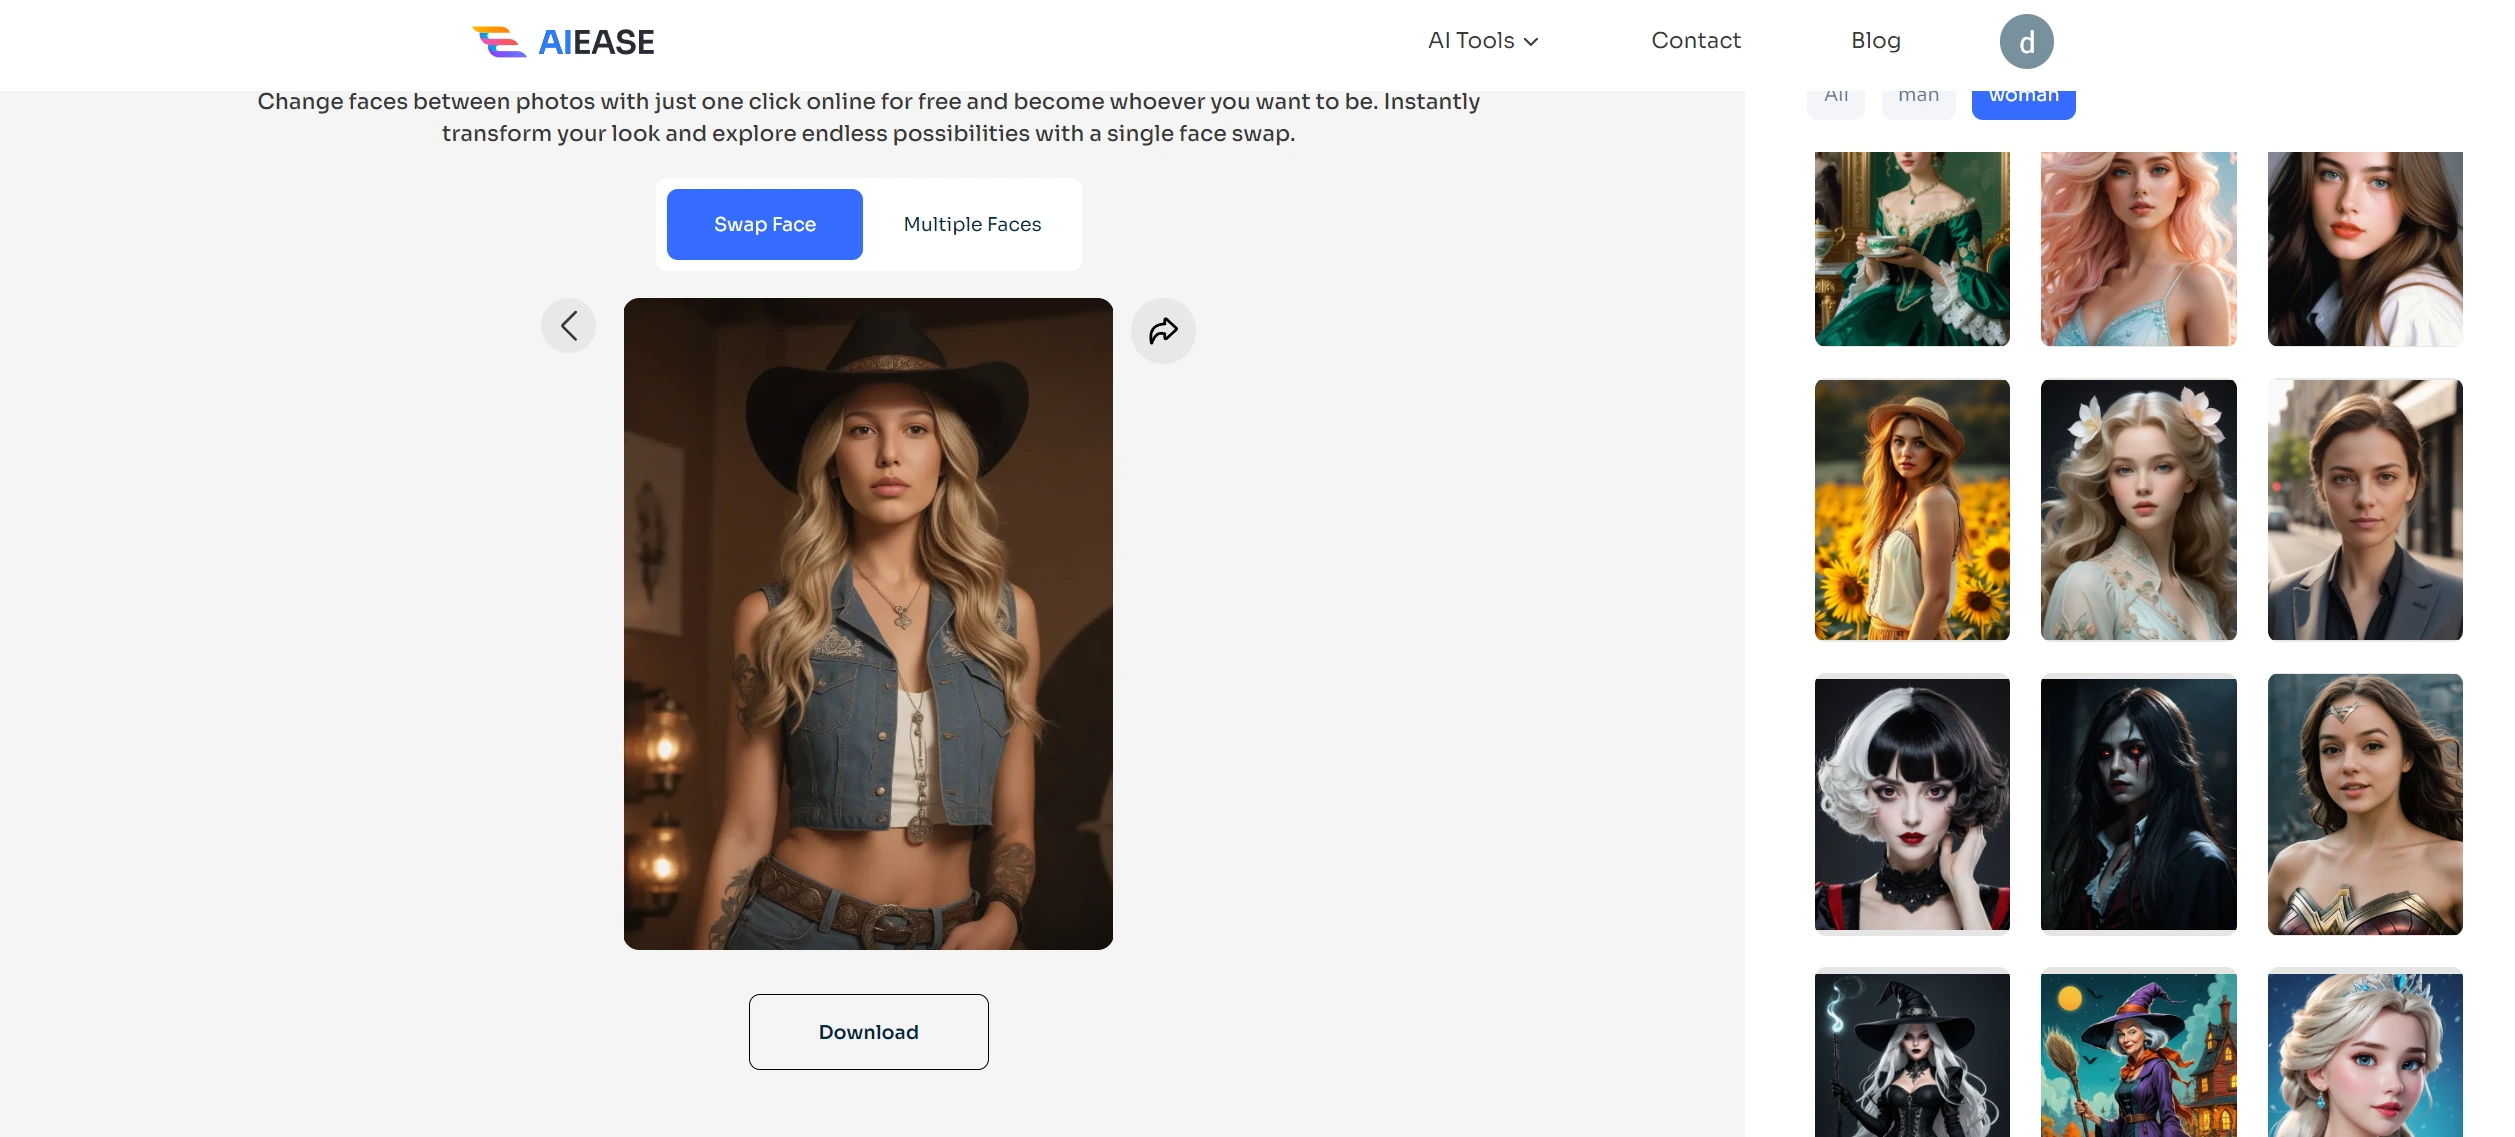Open the user profile menu icon

pyautogui.click(x=2026, y=40)
